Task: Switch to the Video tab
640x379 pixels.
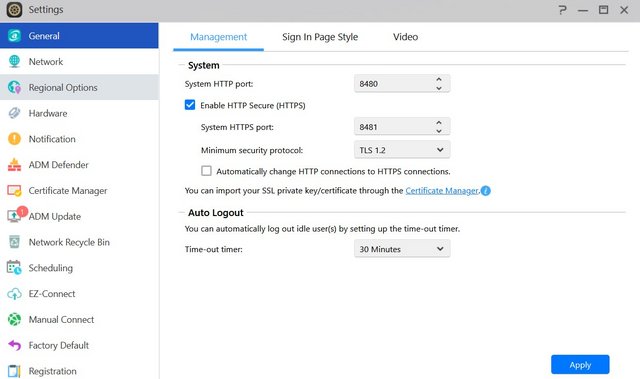Action: click(405, 37)
